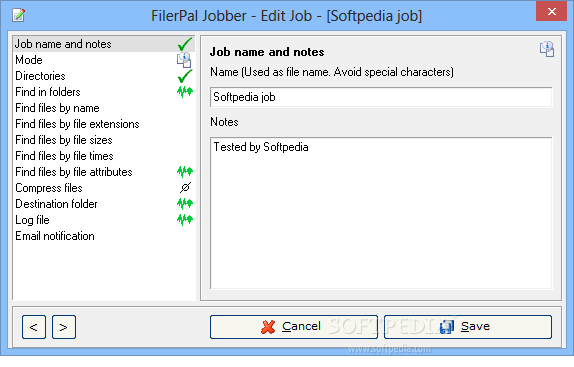This screenshot has width=574, height=367.
Task: Close the Edit Job window
Action: (x=552, y=11)
